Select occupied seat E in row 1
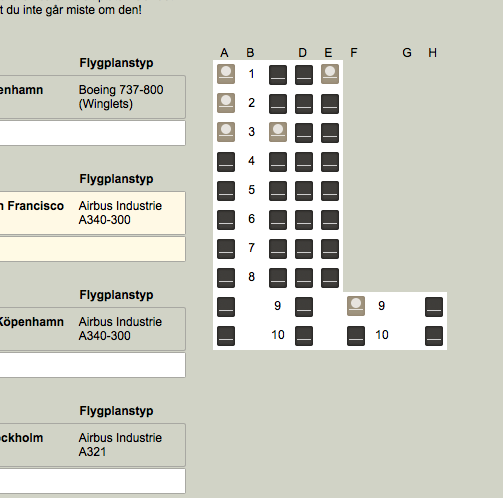503x498 pixels. (x=330, y=74)
